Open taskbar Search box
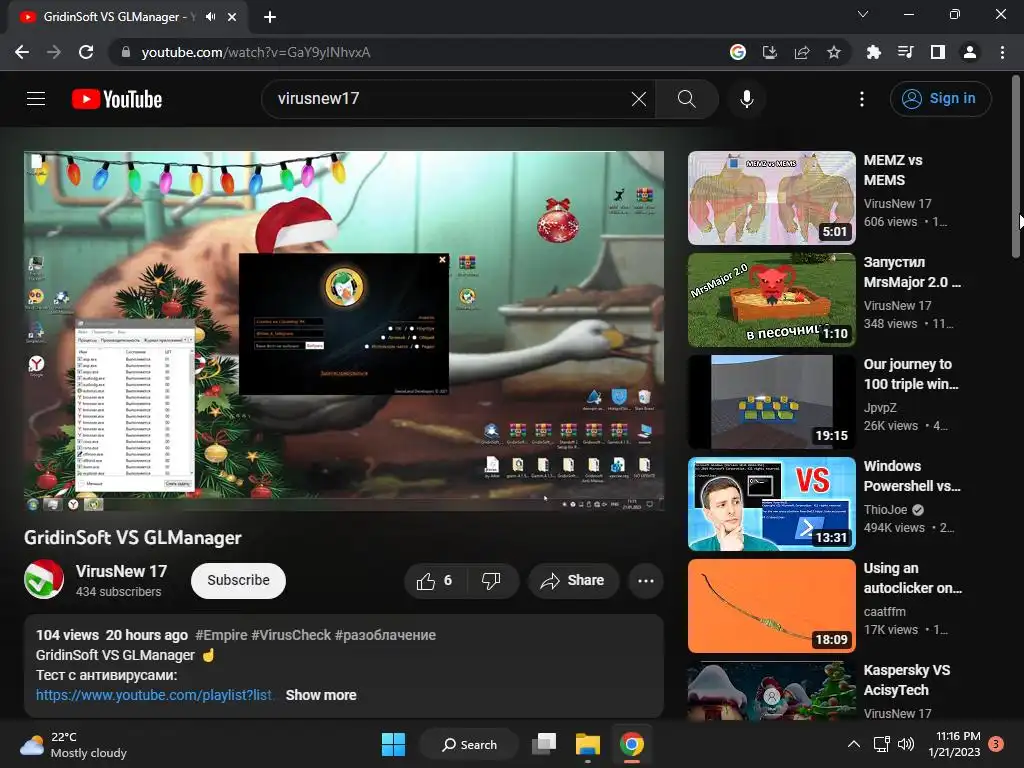The image size is (1024, 768). (x=470, y=744)
